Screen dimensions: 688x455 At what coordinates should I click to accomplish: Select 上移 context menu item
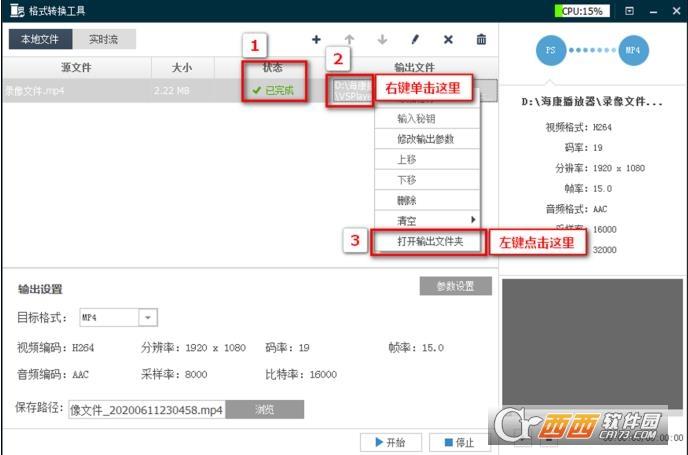click(427, 159)
